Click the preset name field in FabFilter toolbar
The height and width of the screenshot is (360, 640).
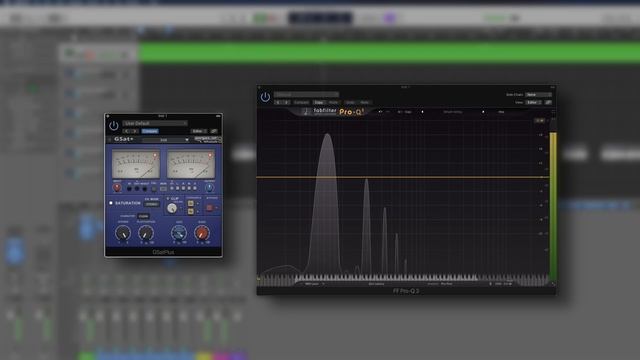pos(453,112)
